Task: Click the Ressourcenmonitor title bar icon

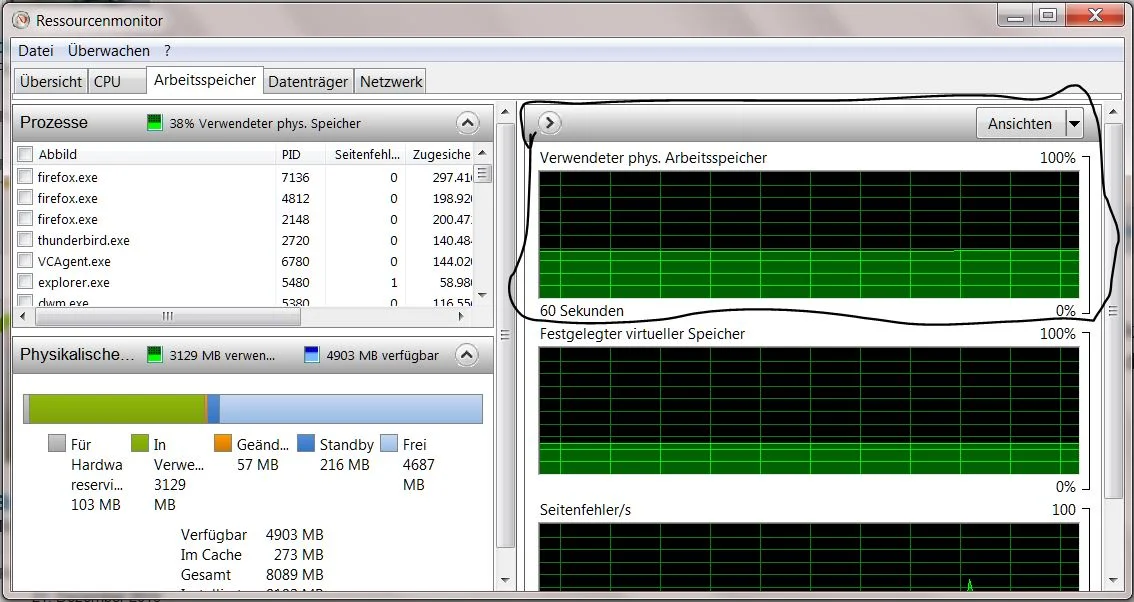Action: pyautogui.click(x=21, y=20)
